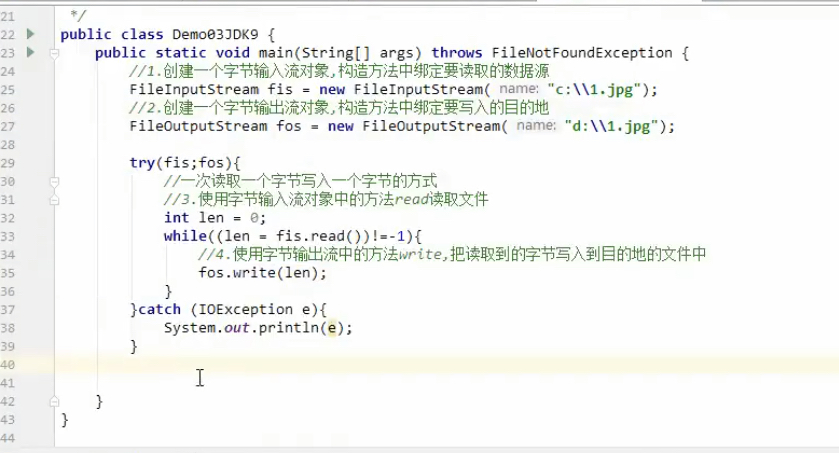Click the variable fos declared on line 27
The image size is (839, 453).
(x=289, y=127)
